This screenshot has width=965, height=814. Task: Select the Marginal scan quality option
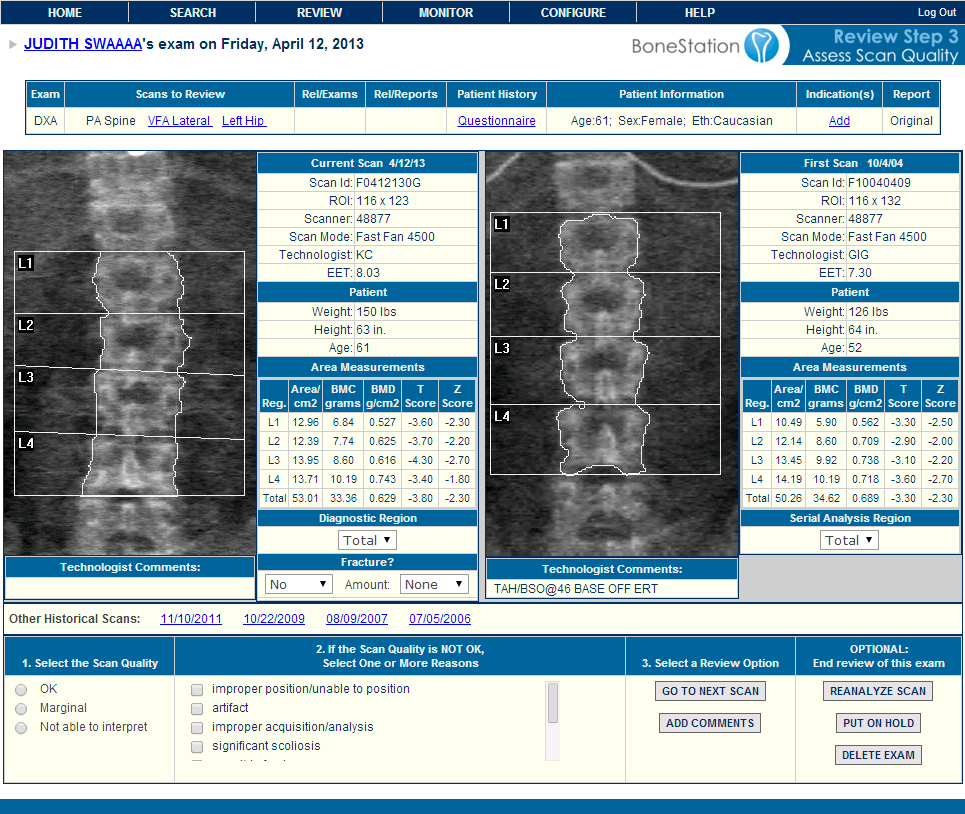[21, 709]
